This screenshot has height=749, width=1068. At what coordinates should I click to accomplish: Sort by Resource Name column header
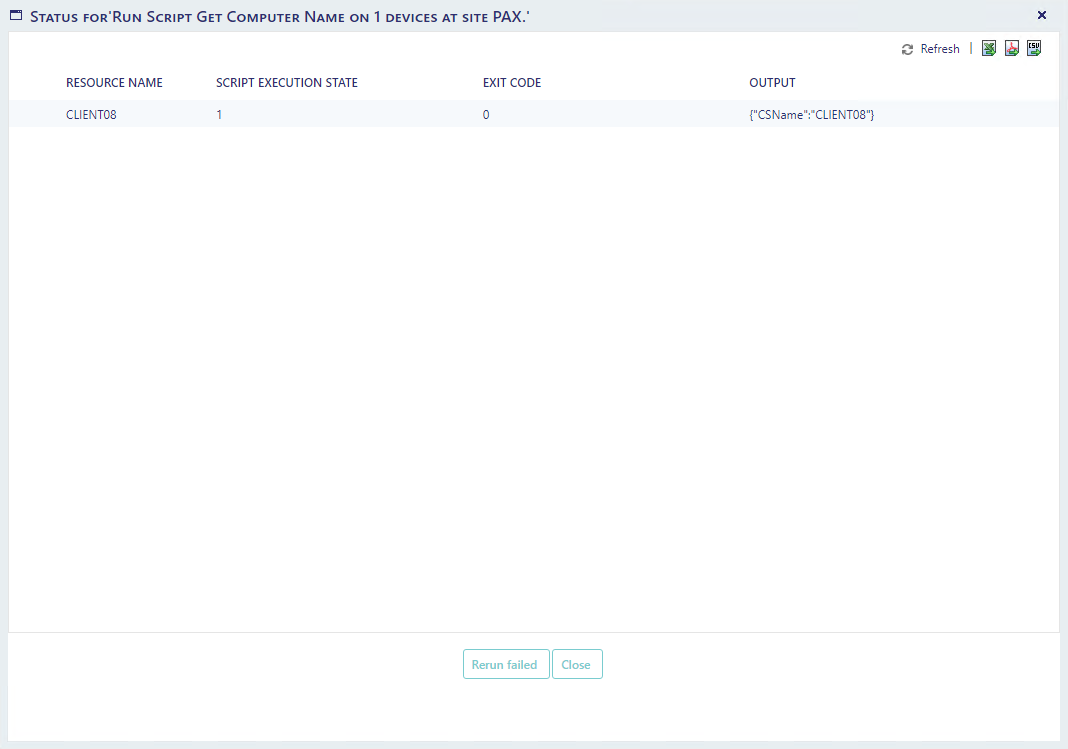point(114,83)
